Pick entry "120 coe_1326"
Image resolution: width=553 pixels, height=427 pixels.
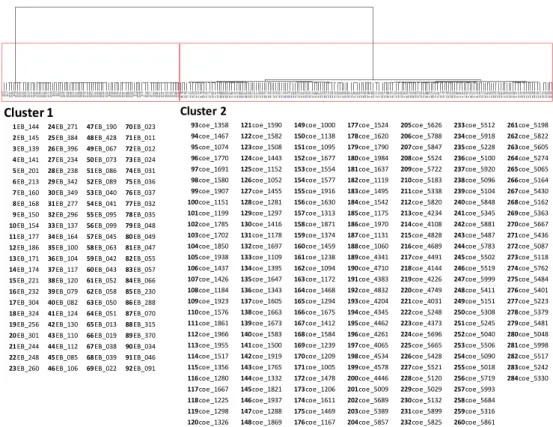click(x=208, y=422)
